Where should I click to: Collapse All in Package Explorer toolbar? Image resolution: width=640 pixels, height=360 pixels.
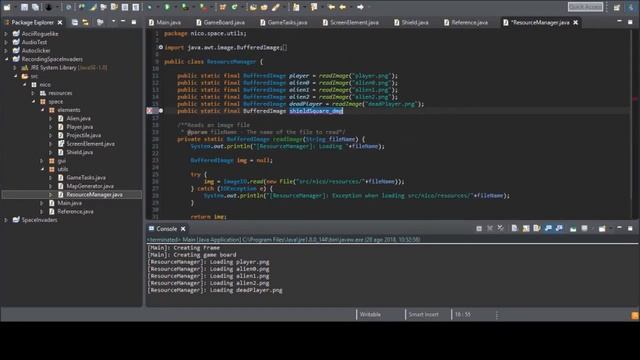point(75,22)
